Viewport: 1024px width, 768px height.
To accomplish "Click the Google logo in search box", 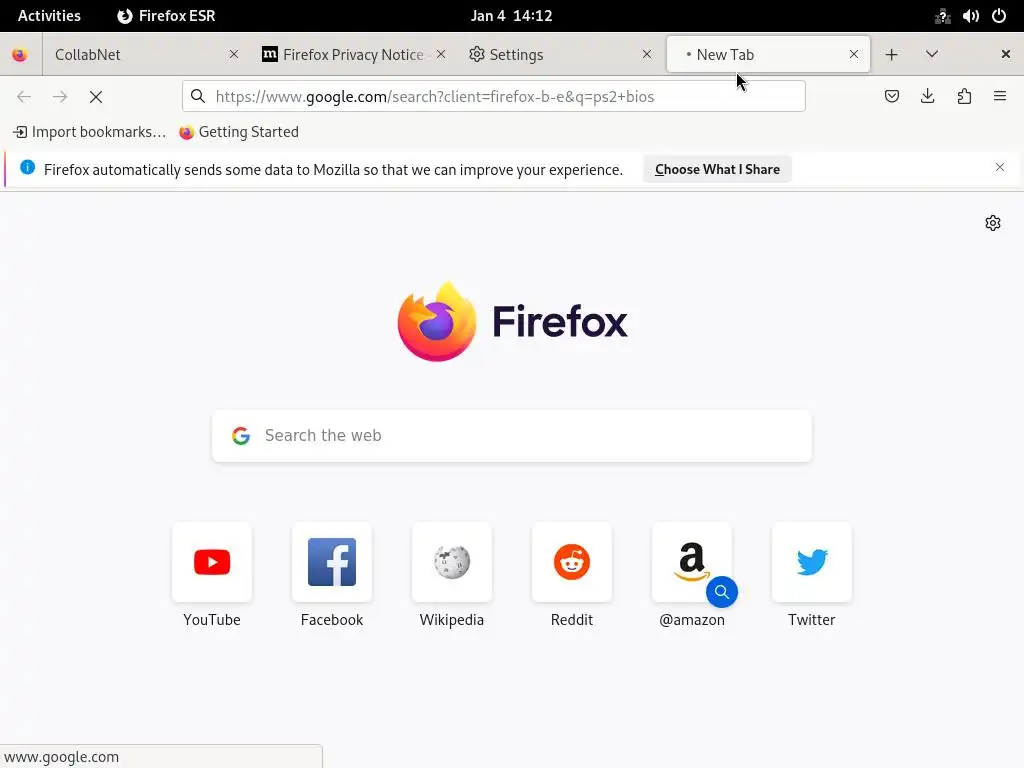I will pos(241,436).
